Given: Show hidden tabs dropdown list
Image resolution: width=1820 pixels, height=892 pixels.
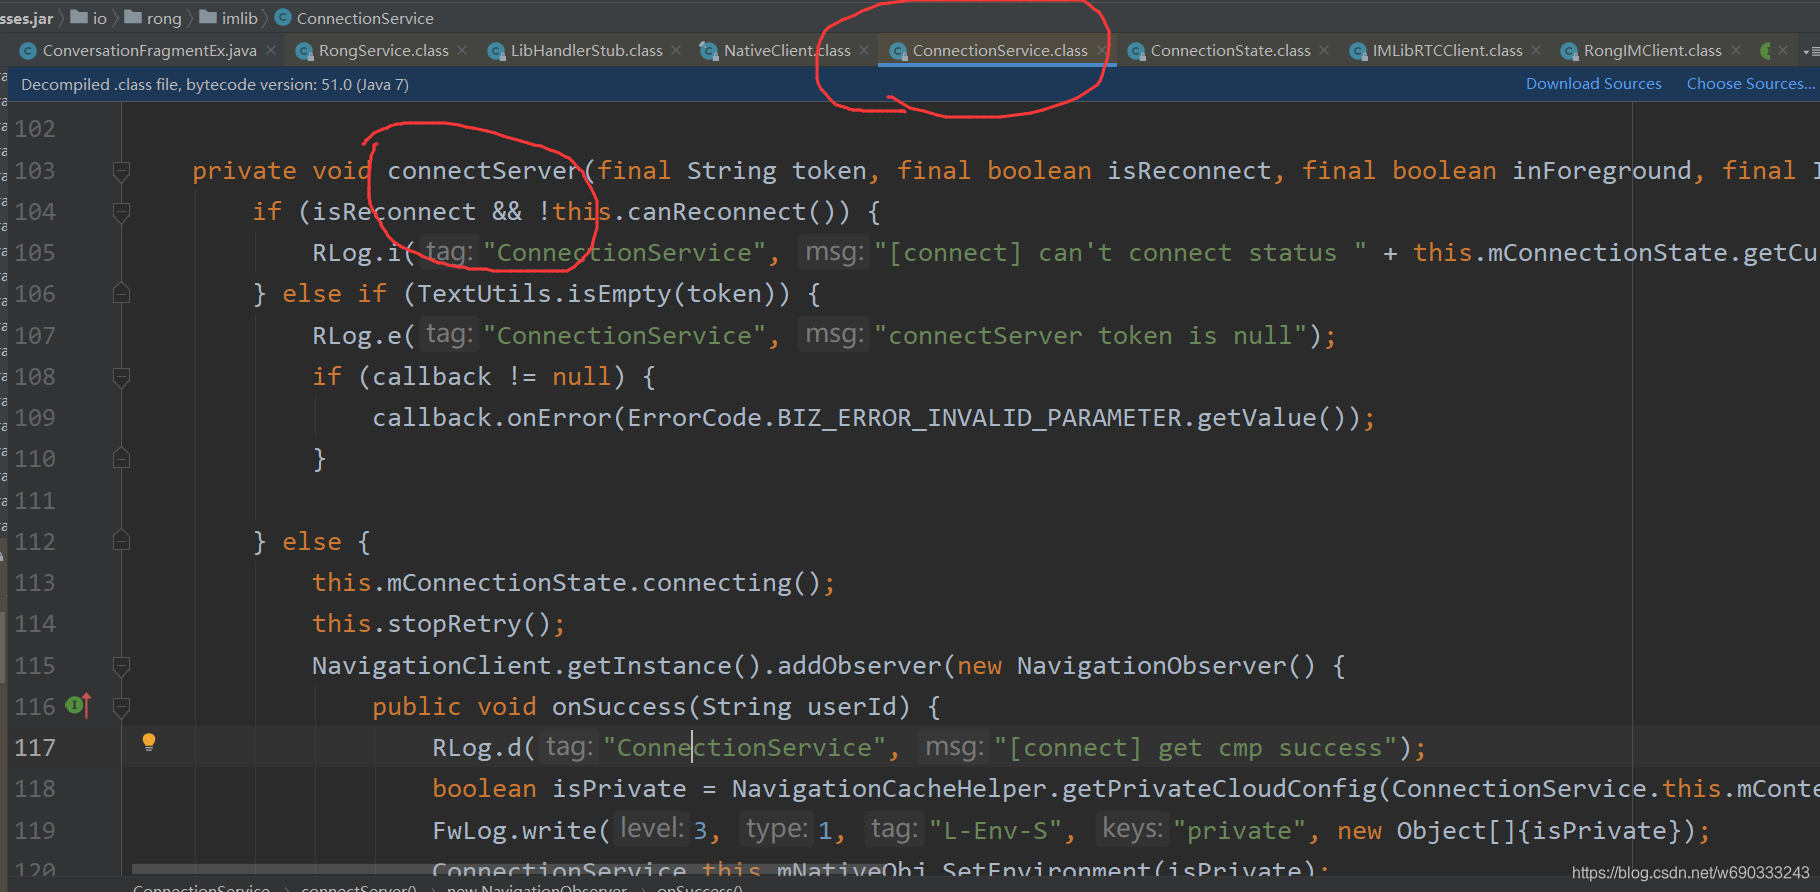Looking at the screenshot, I should (1811, 51).
